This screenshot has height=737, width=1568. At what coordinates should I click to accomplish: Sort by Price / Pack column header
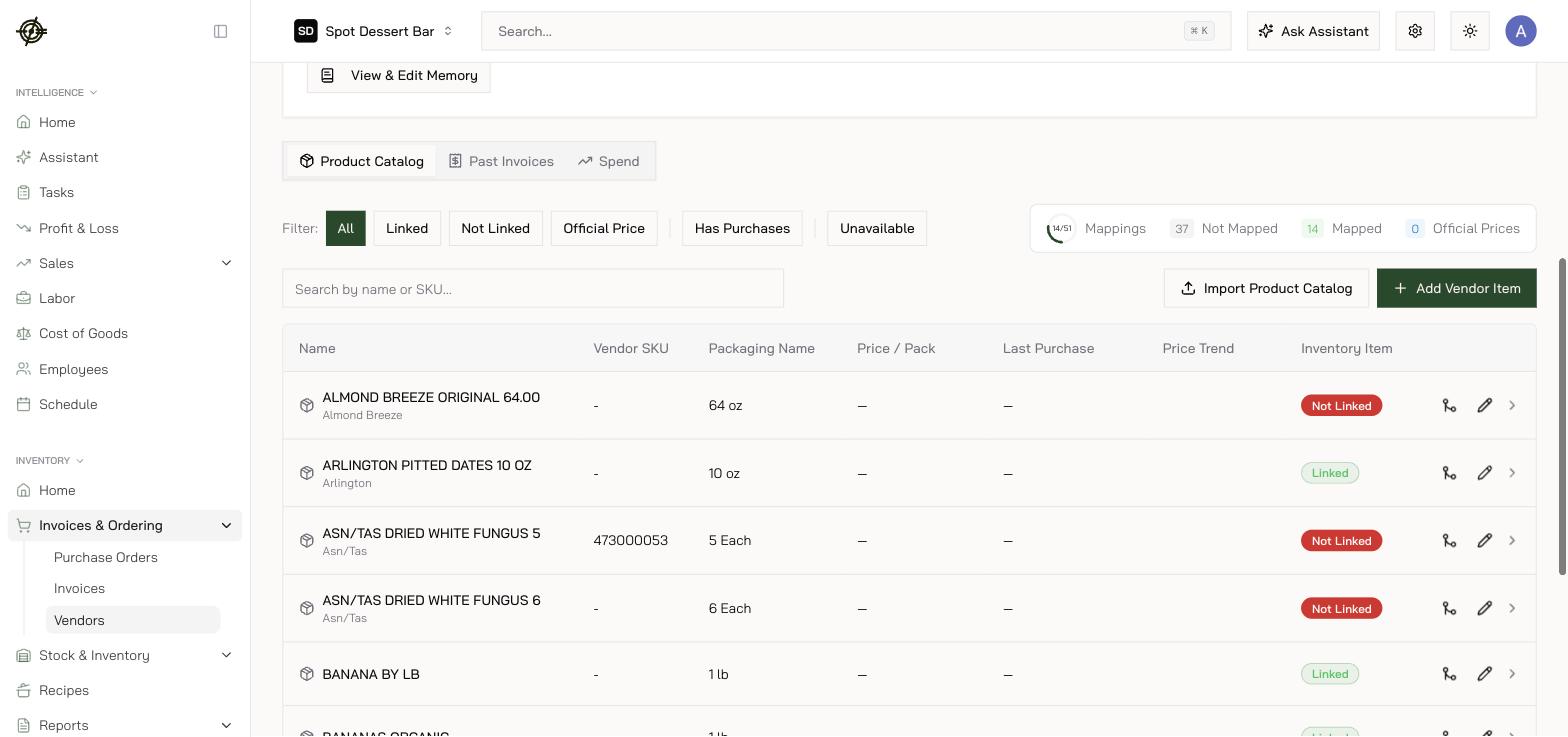click(x=896, y=348)
